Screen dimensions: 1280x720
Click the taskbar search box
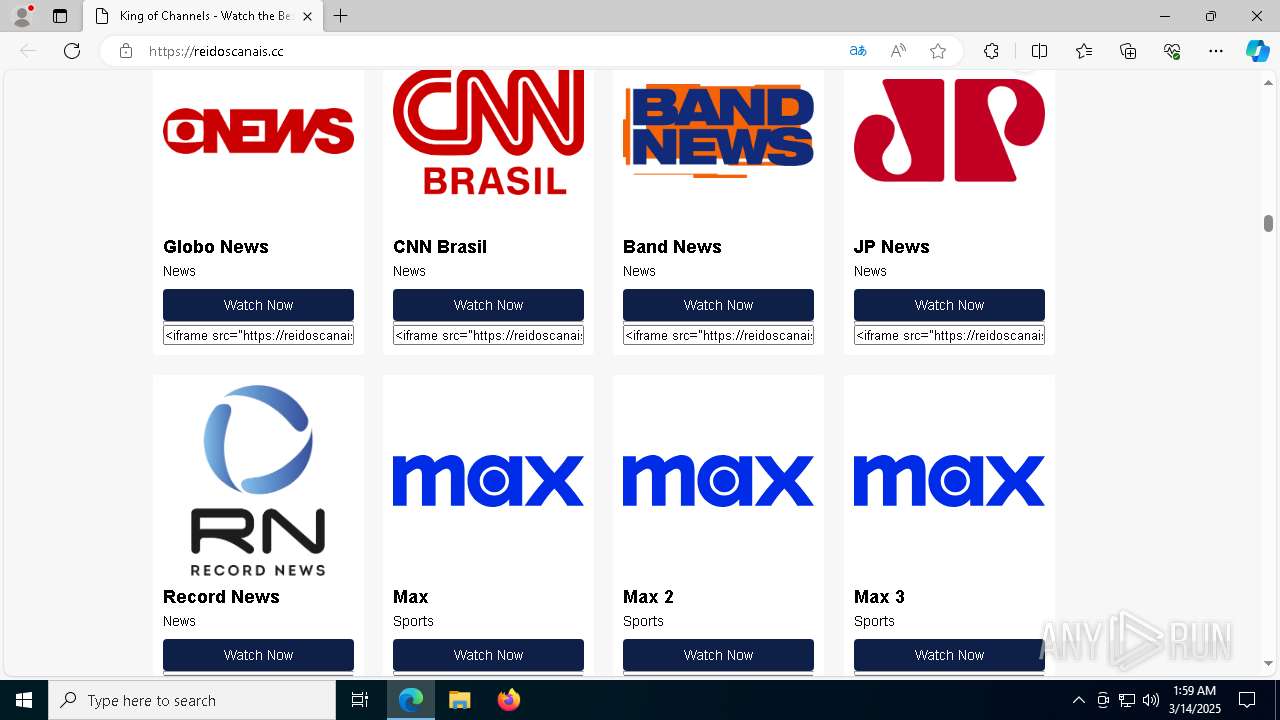pyautogui.click(x=192, y=700)
